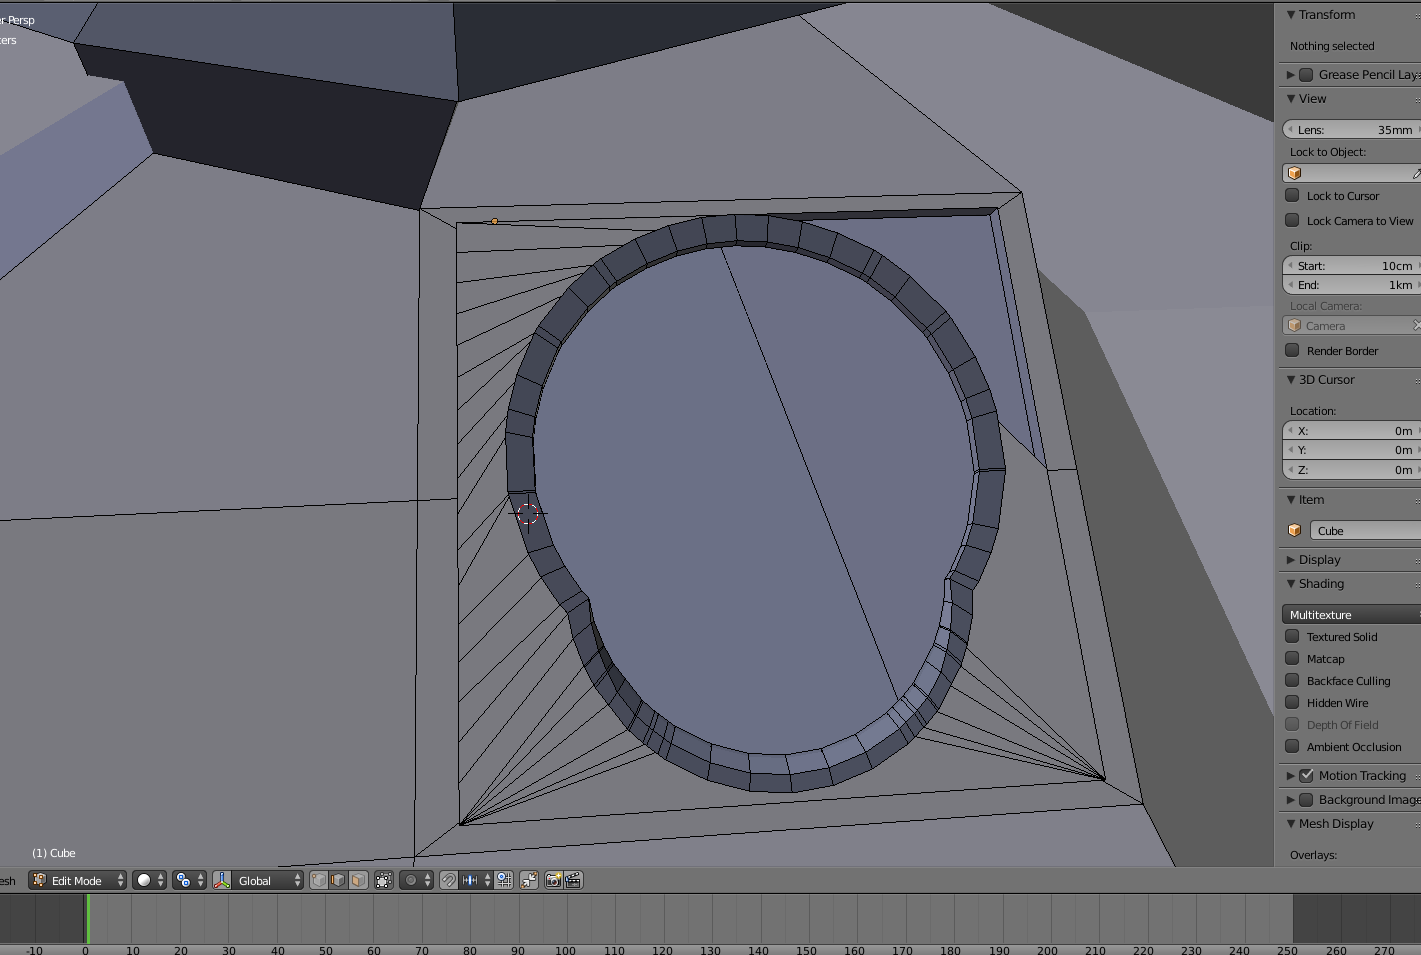This screenshot has width=1421, height=955.
Task: Toggle snap during transform magnet icon
Action: 449,880
